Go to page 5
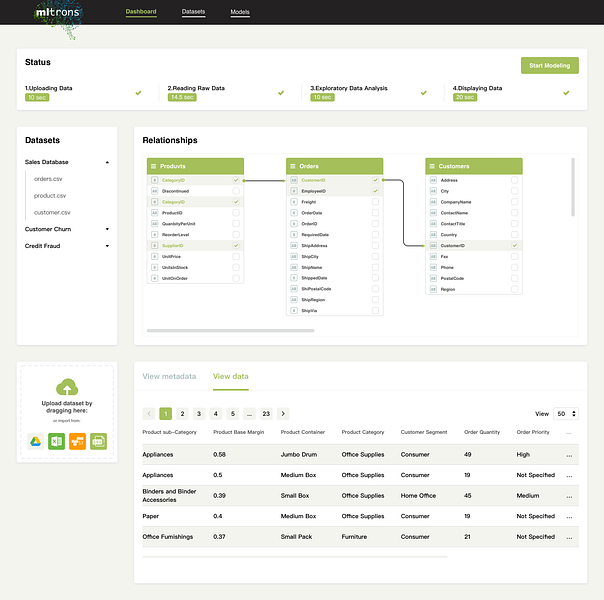This screenshot has width=604, height=600. point(233,414)
